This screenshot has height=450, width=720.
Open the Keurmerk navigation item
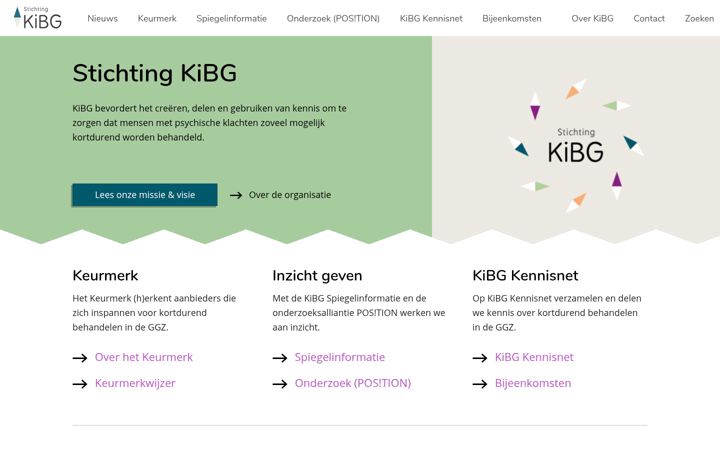tap(157, 19)
